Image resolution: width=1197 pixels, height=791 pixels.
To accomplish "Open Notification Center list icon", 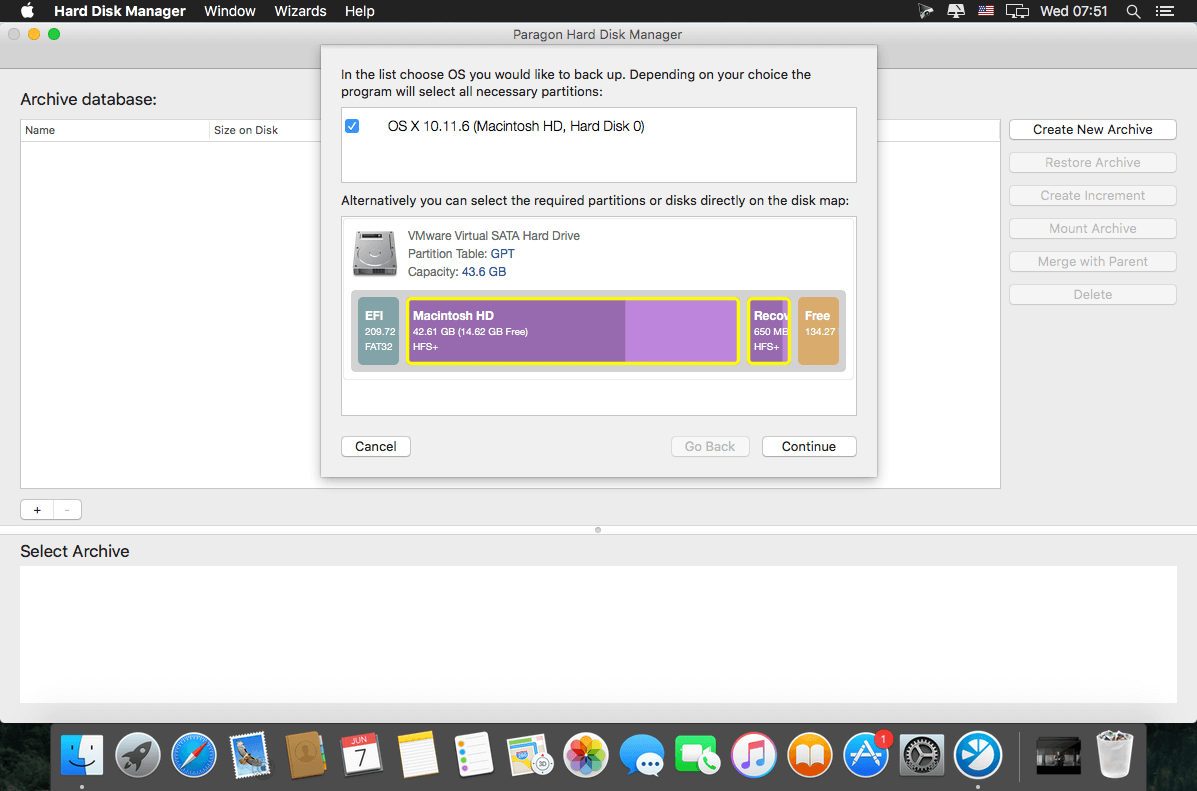I will point(1165,11).
